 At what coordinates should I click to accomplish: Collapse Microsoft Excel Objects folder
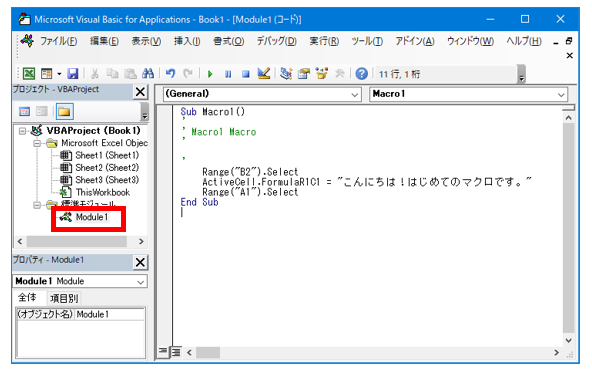(x=37, y=144)
